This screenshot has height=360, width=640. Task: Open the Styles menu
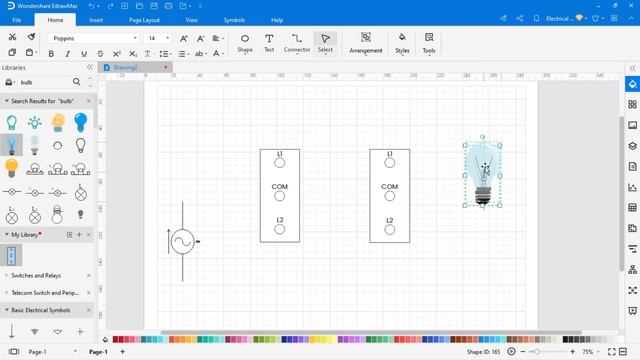(402, 43)
